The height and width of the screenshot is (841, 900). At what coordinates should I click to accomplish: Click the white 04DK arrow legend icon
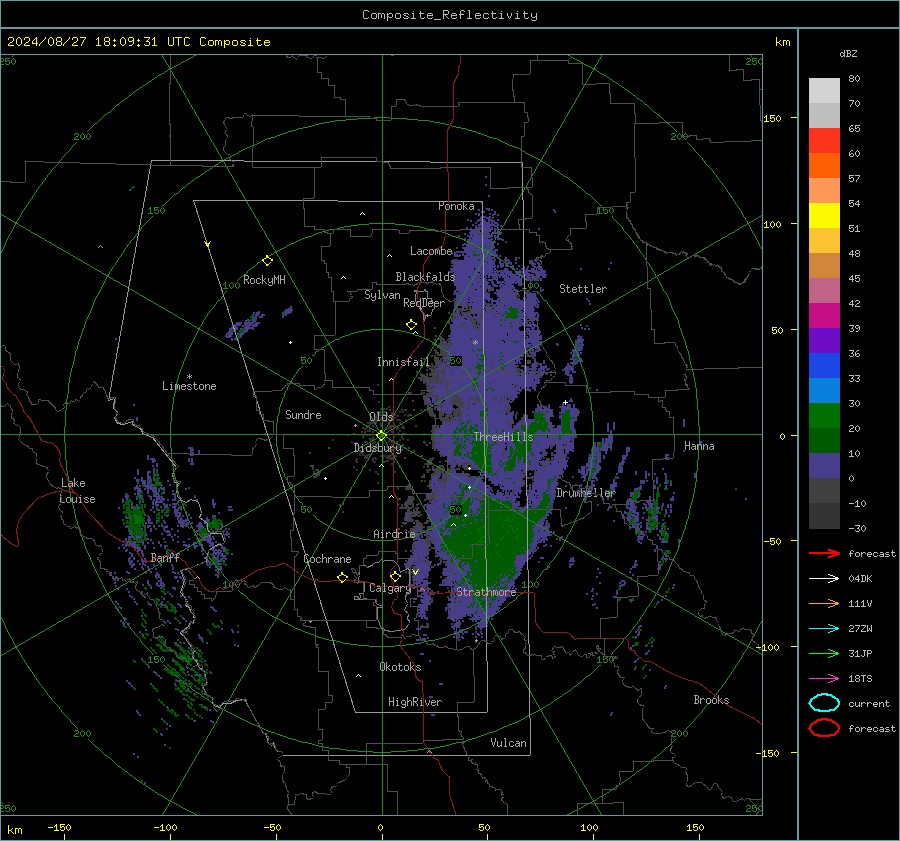[824, 579]
